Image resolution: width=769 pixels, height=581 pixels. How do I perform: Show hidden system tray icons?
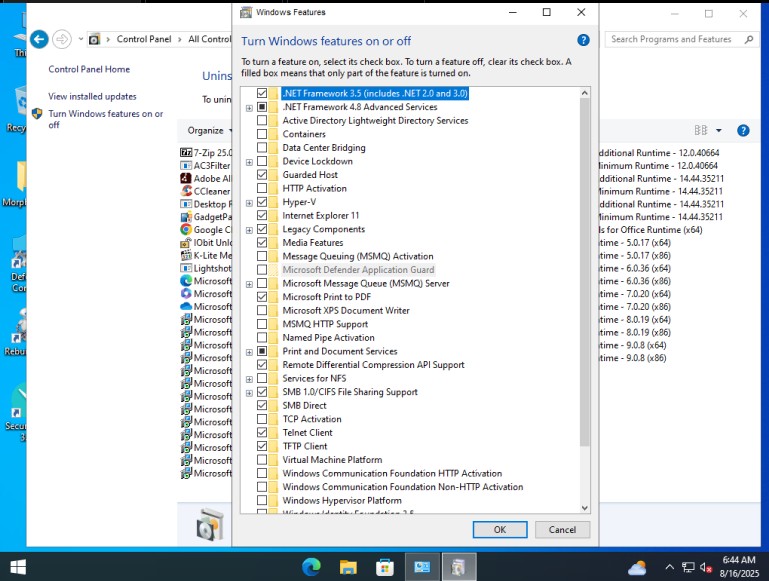669,567
